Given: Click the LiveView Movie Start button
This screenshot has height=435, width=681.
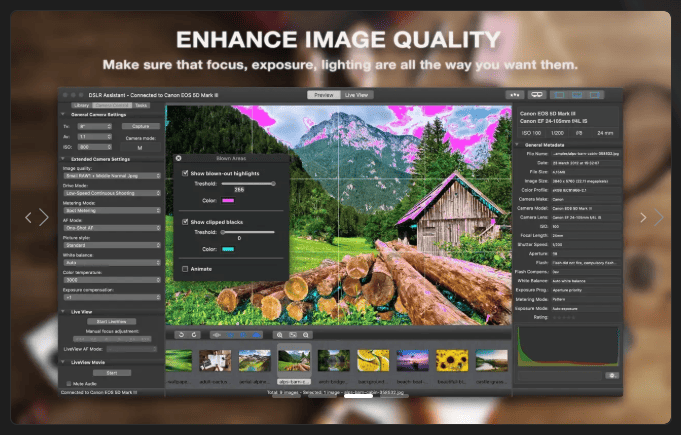Looking at the screenshot, I should (112, 372).
